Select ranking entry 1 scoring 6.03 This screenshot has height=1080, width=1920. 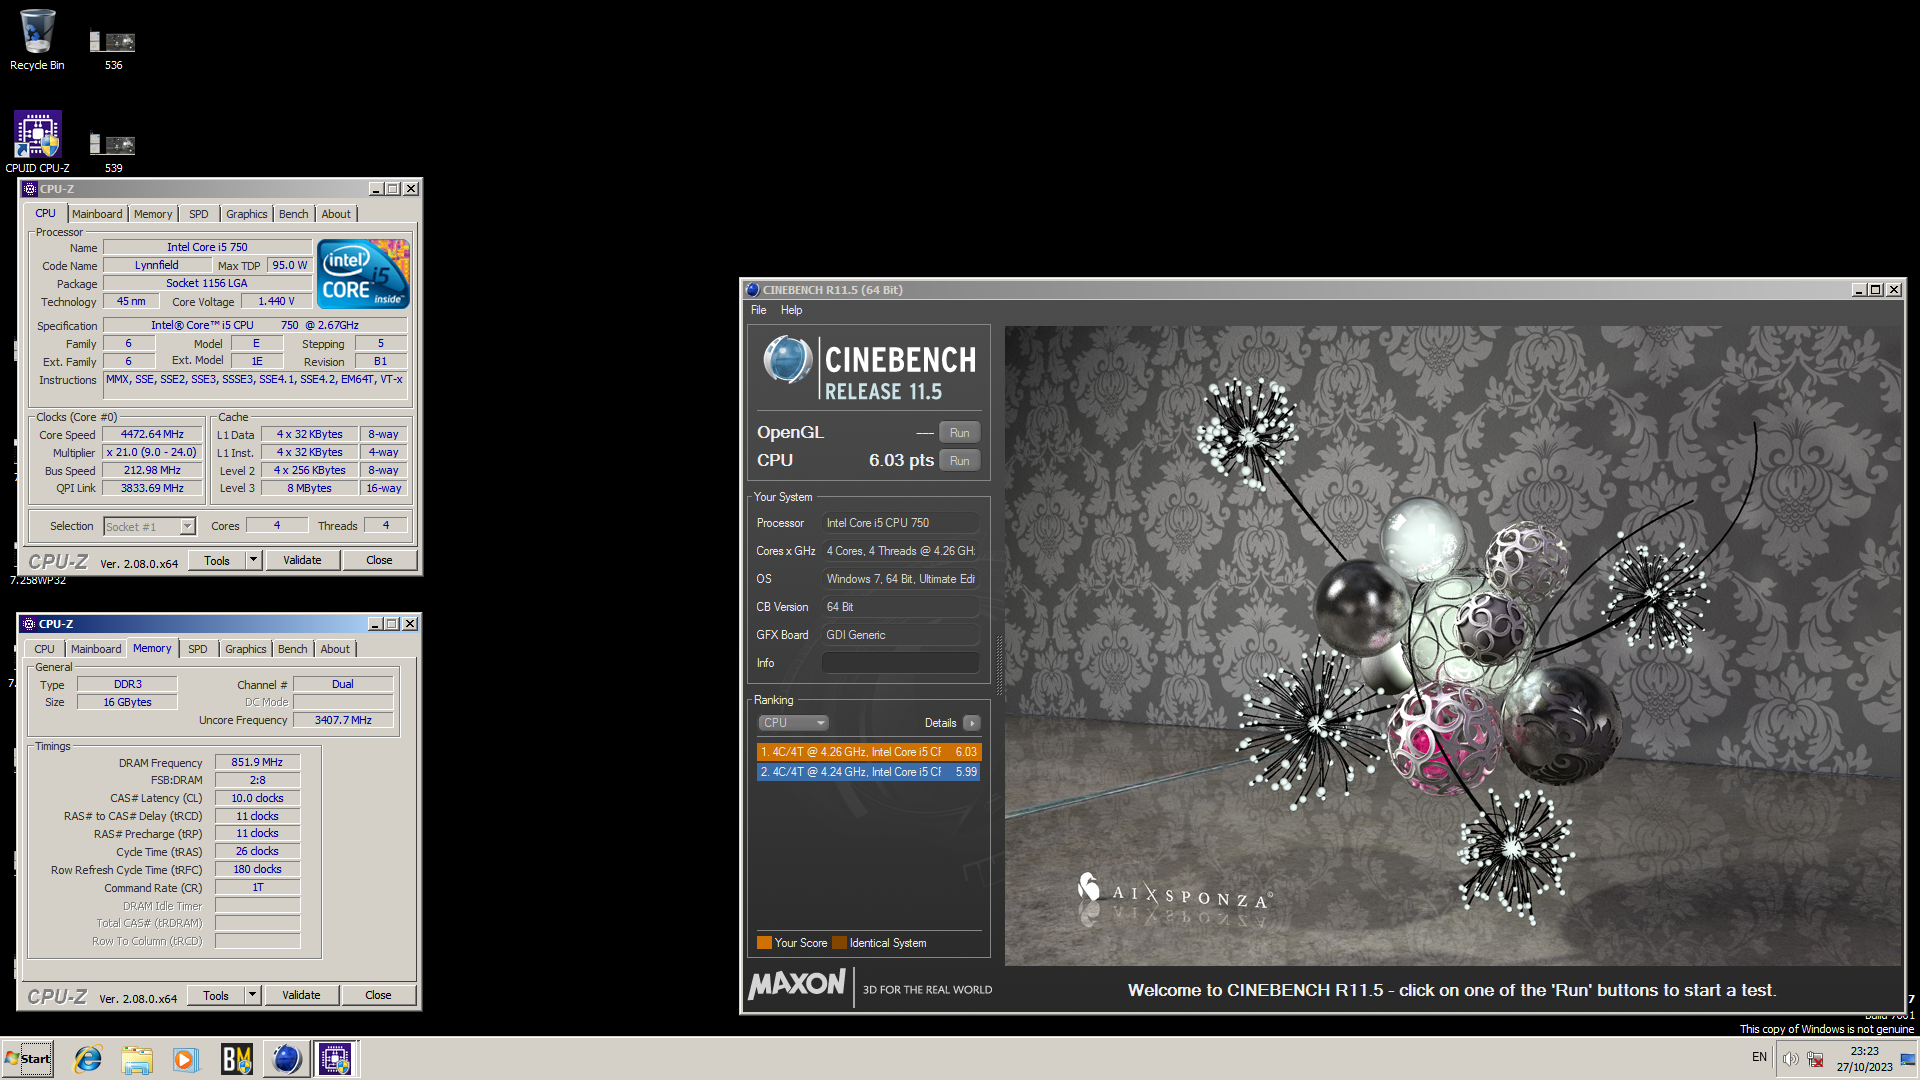(869, 752)
